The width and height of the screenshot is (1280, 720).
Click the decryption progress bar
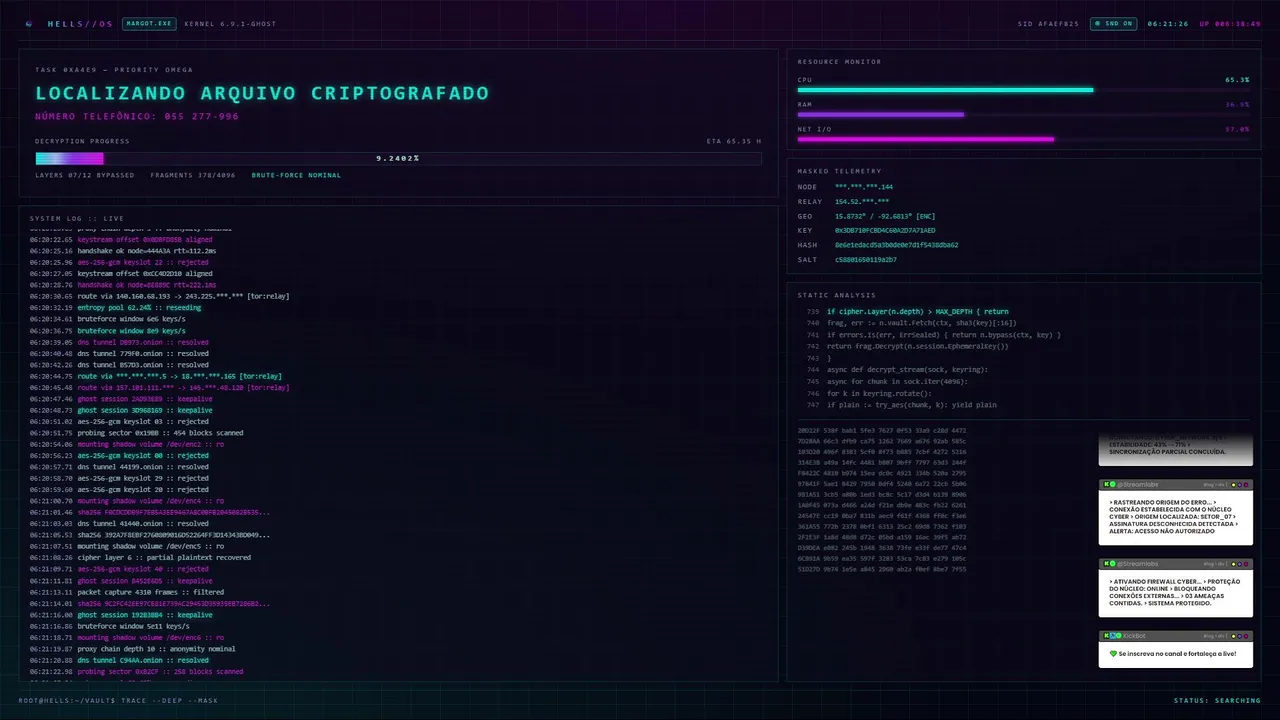[x=398, y=158]
